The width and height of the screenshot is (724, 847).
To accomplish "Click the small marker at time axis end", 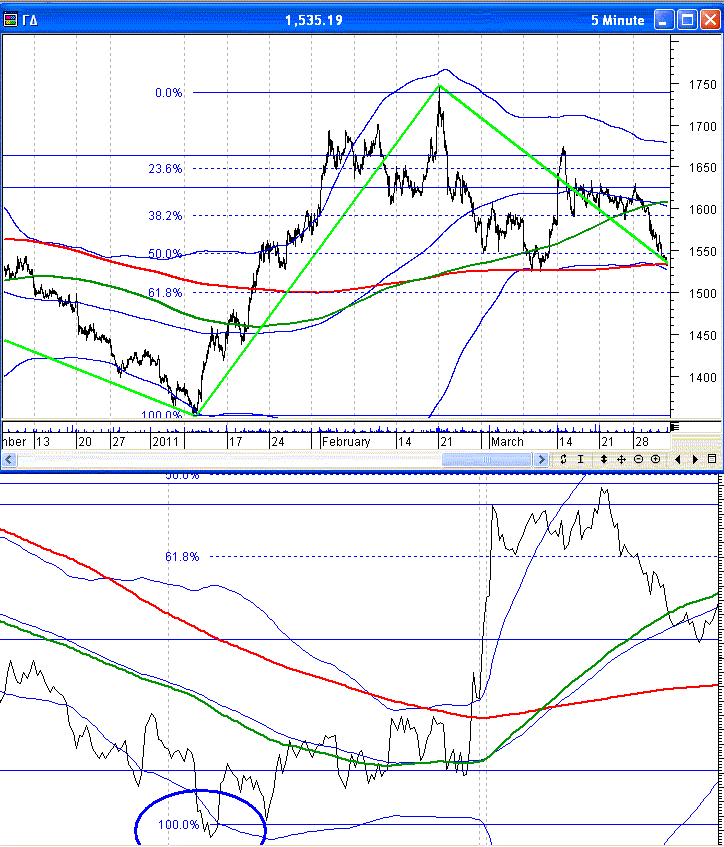I will 674,427.
